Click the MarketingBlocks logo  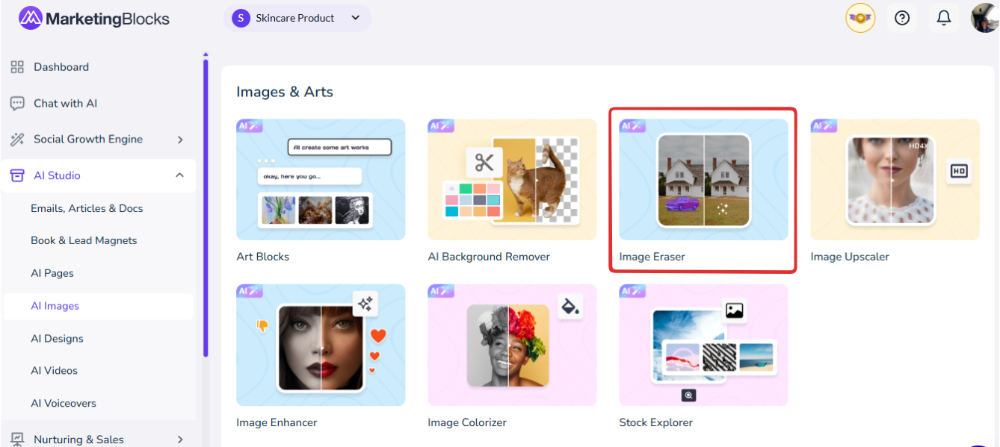point(94,18)
